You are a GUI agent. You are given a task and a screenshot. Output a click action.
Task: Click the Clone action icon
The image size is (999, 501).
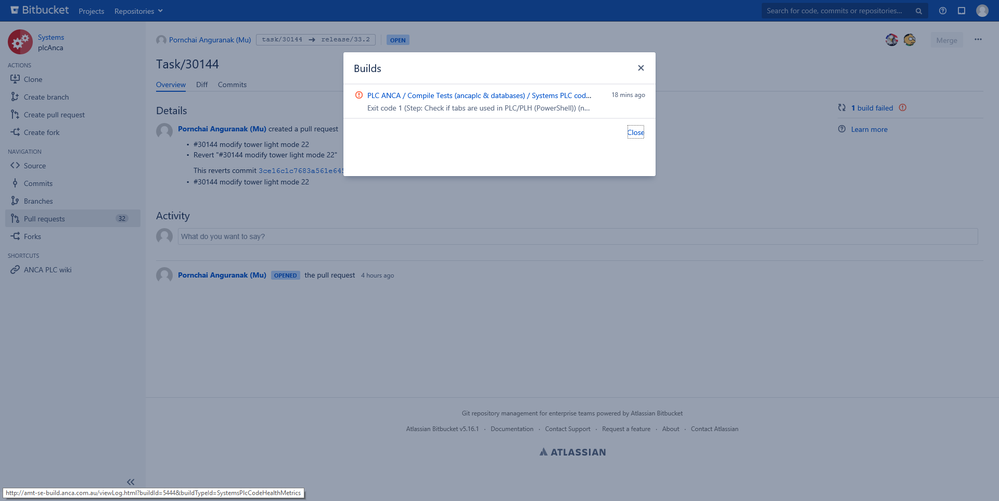point(15,79)
